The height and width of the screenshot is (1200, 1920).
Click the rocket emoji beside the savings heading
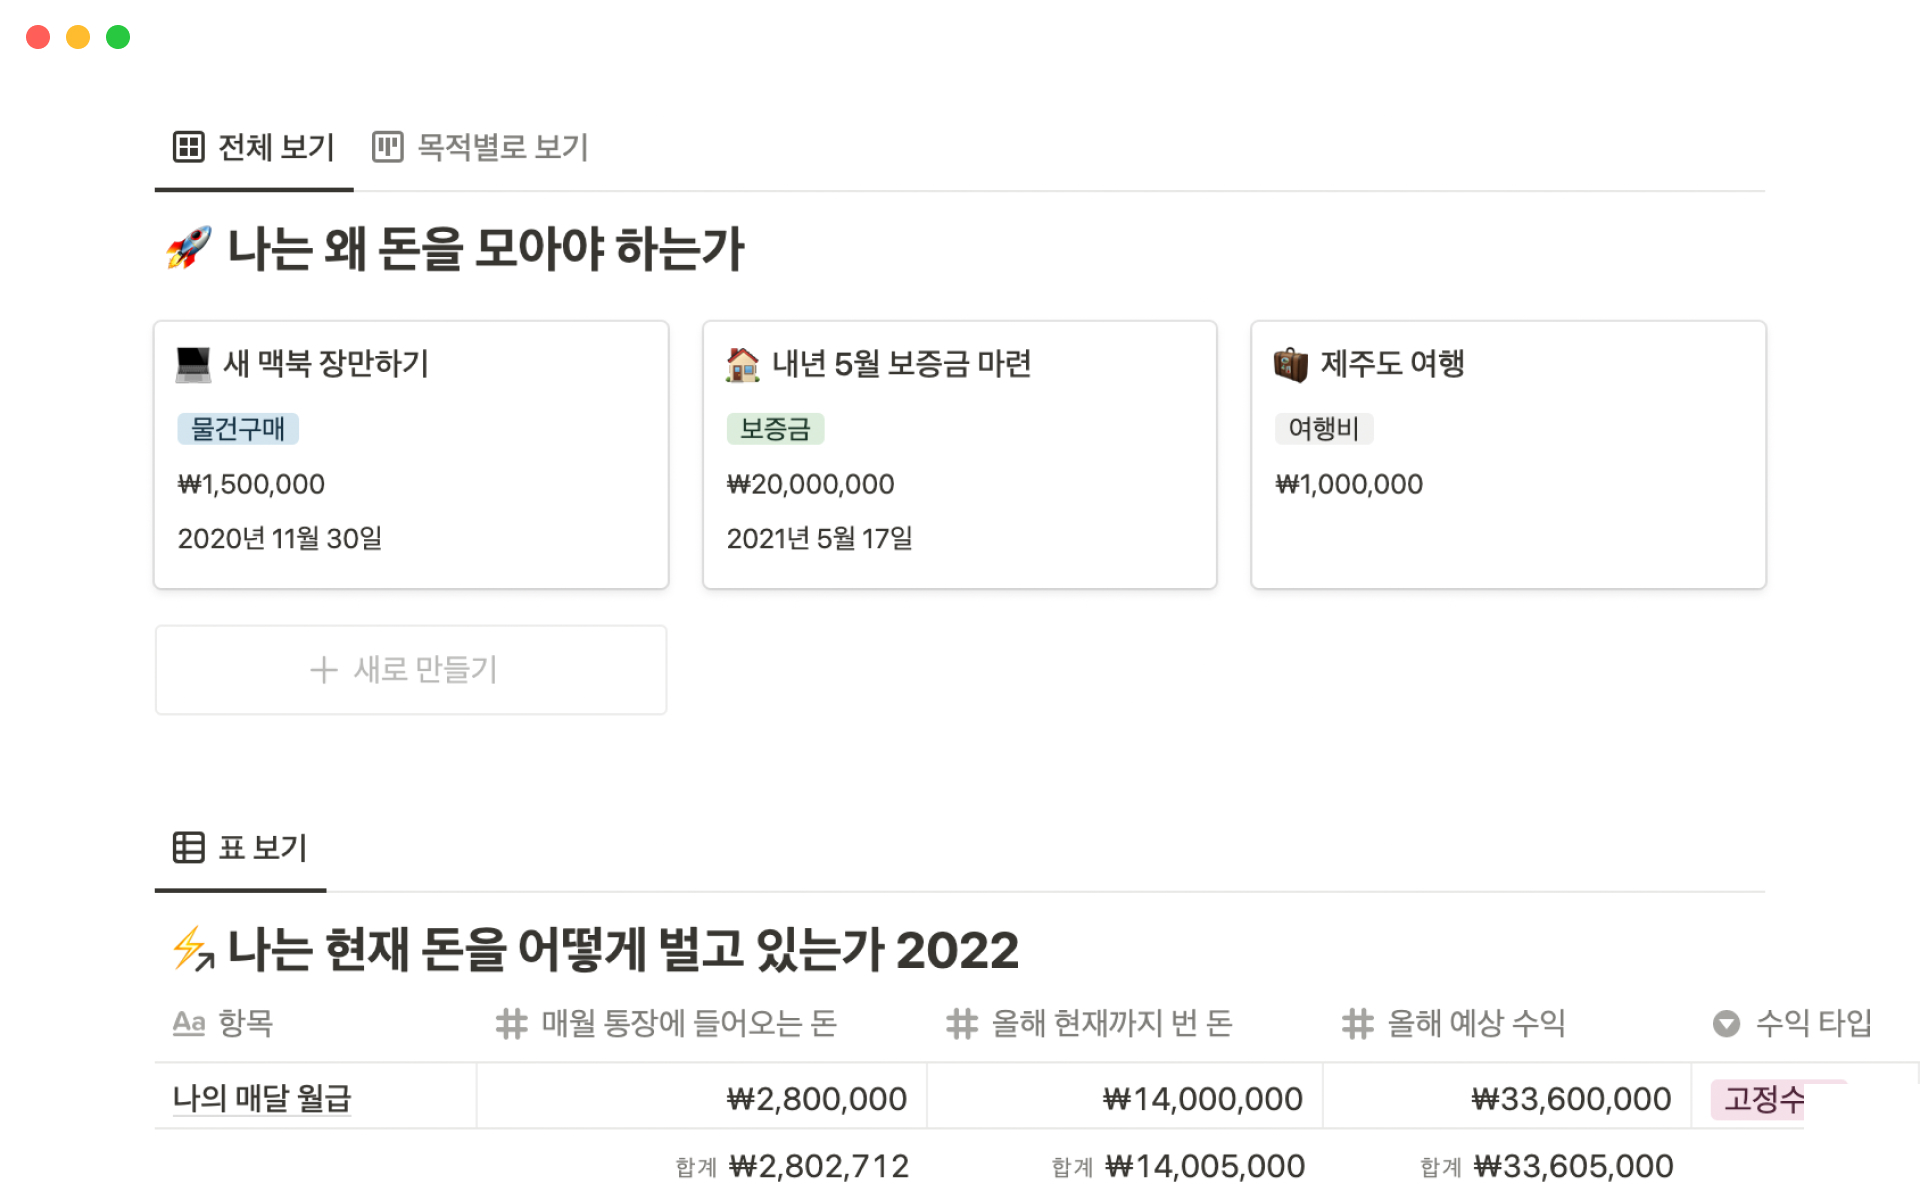(x=189, y=248)
